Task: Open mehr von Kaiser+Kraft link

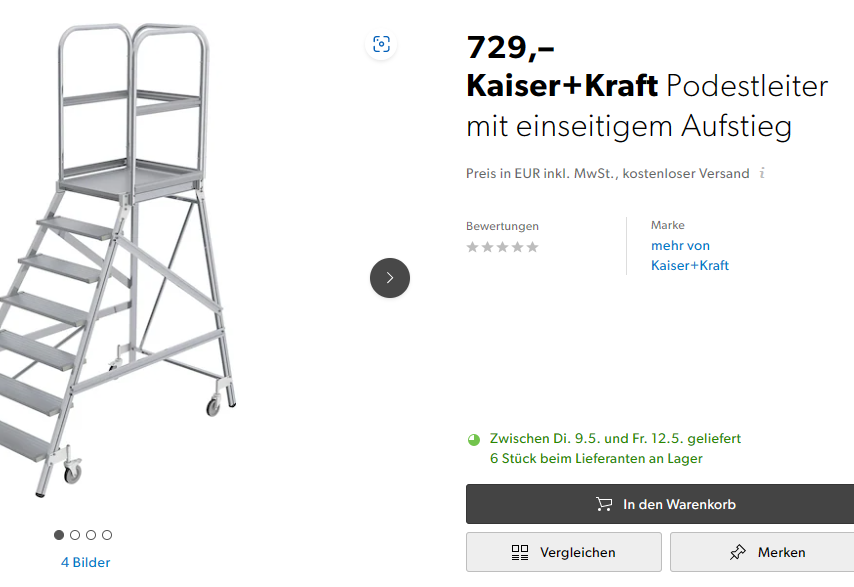Action: click(690, 255)
